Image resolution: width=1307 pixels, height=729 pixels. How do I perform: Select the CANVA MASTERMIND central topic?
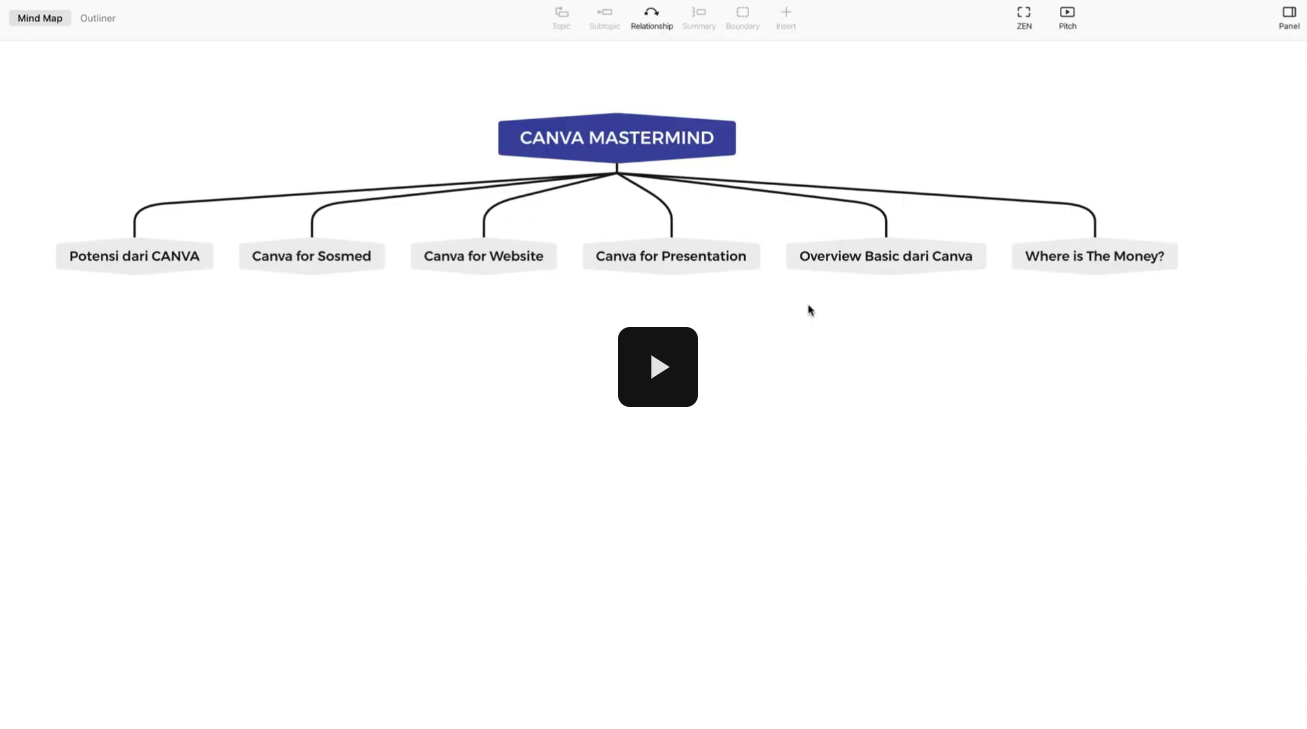[617, 138]
